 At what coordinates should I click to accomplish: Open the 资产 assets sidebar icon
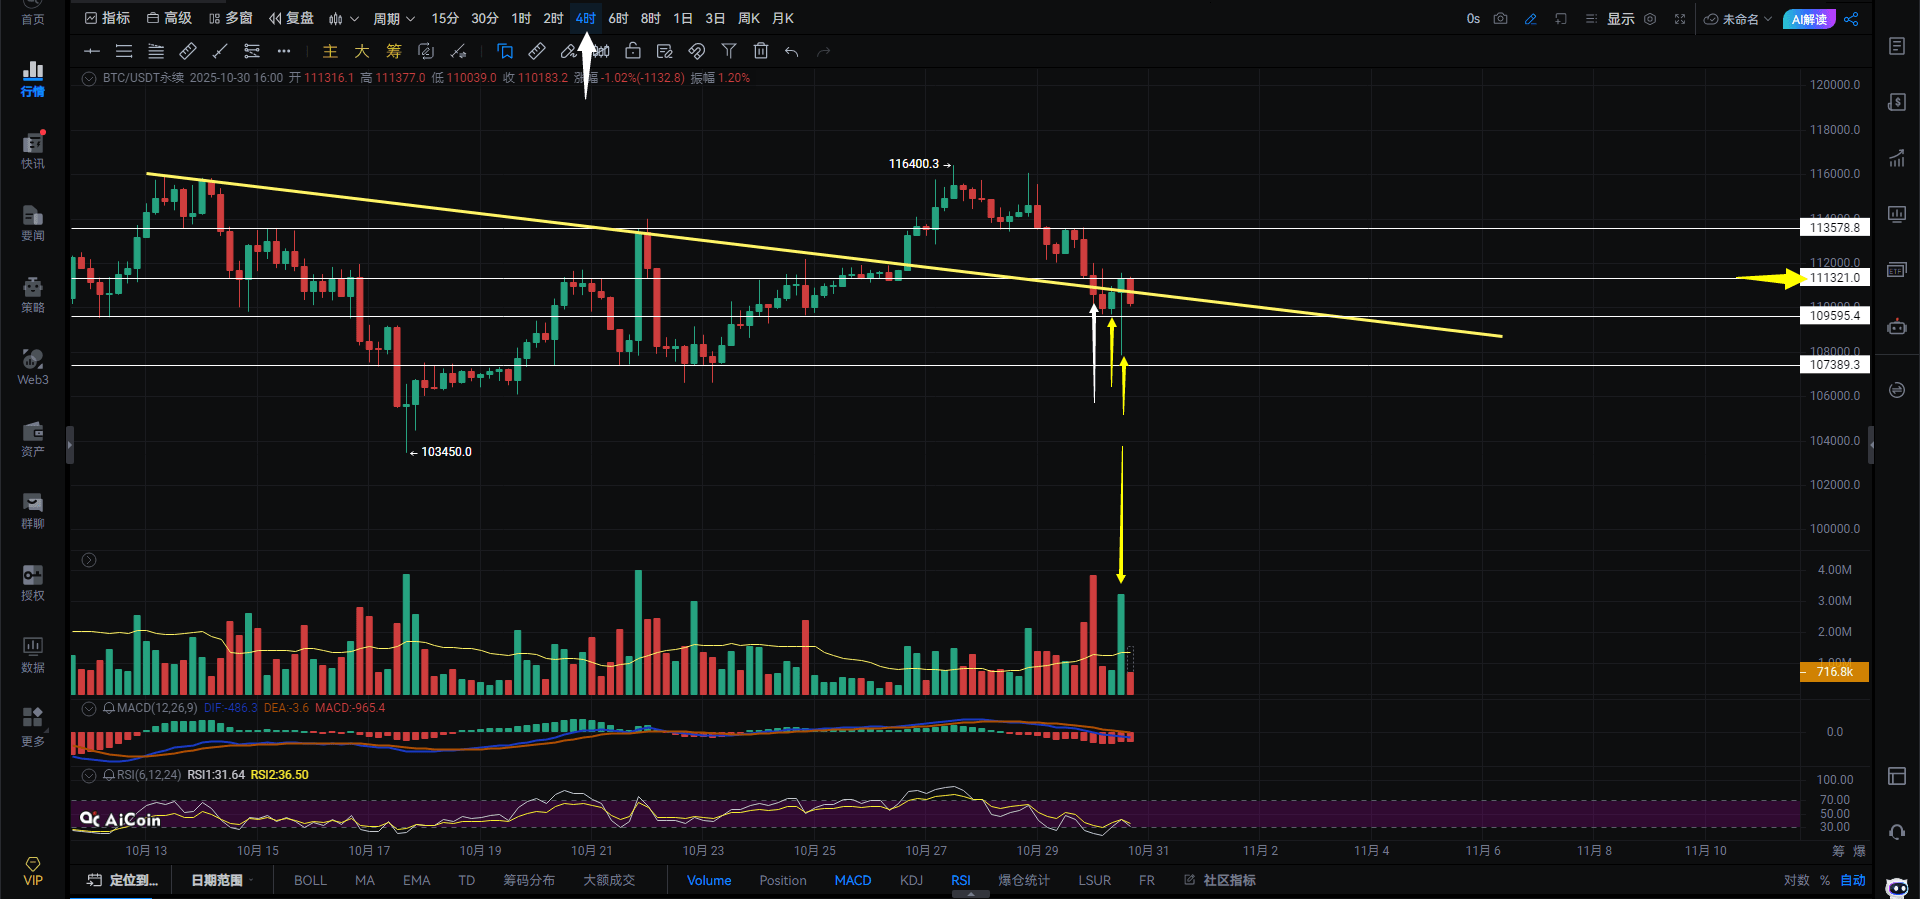pos(33,439)
